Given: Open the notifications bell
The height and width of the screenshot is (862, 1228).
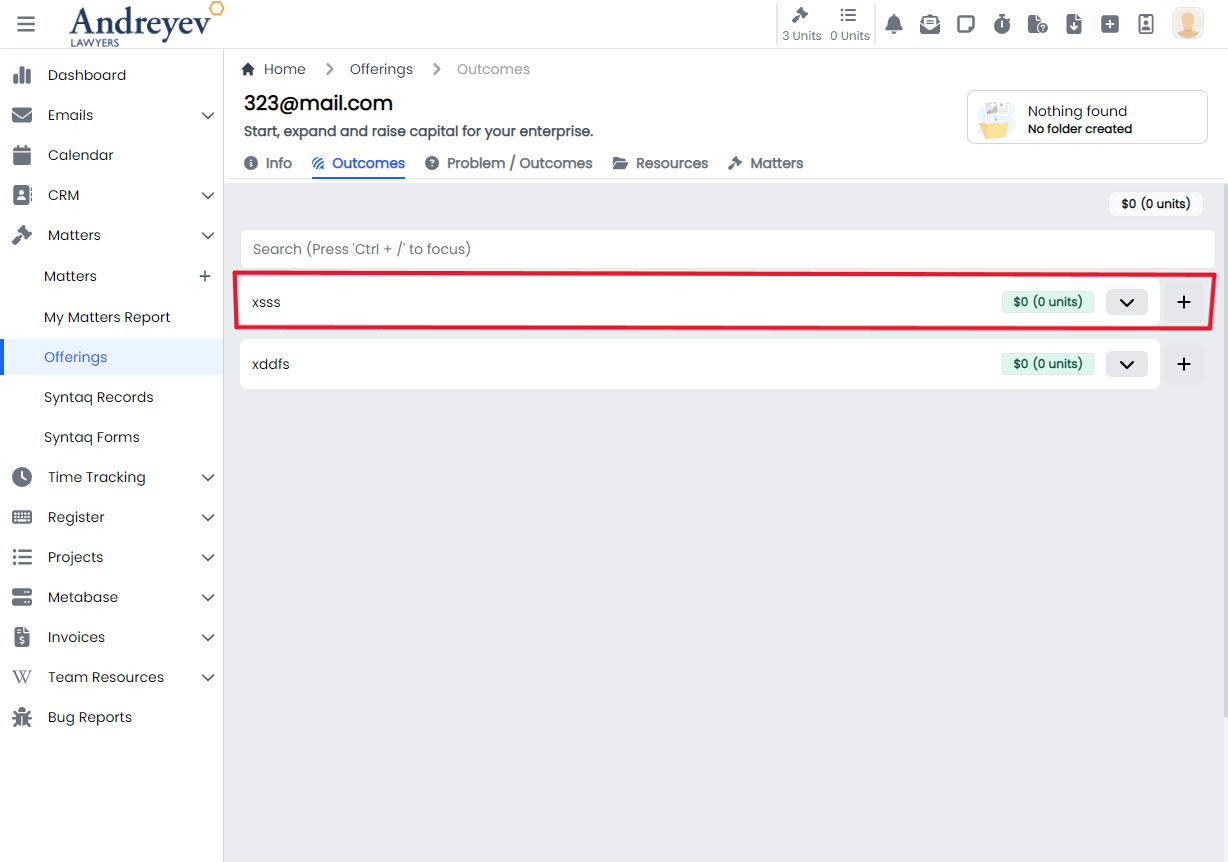Looking at the screenshot, I should pyautogui.click(x=894, y=24).
